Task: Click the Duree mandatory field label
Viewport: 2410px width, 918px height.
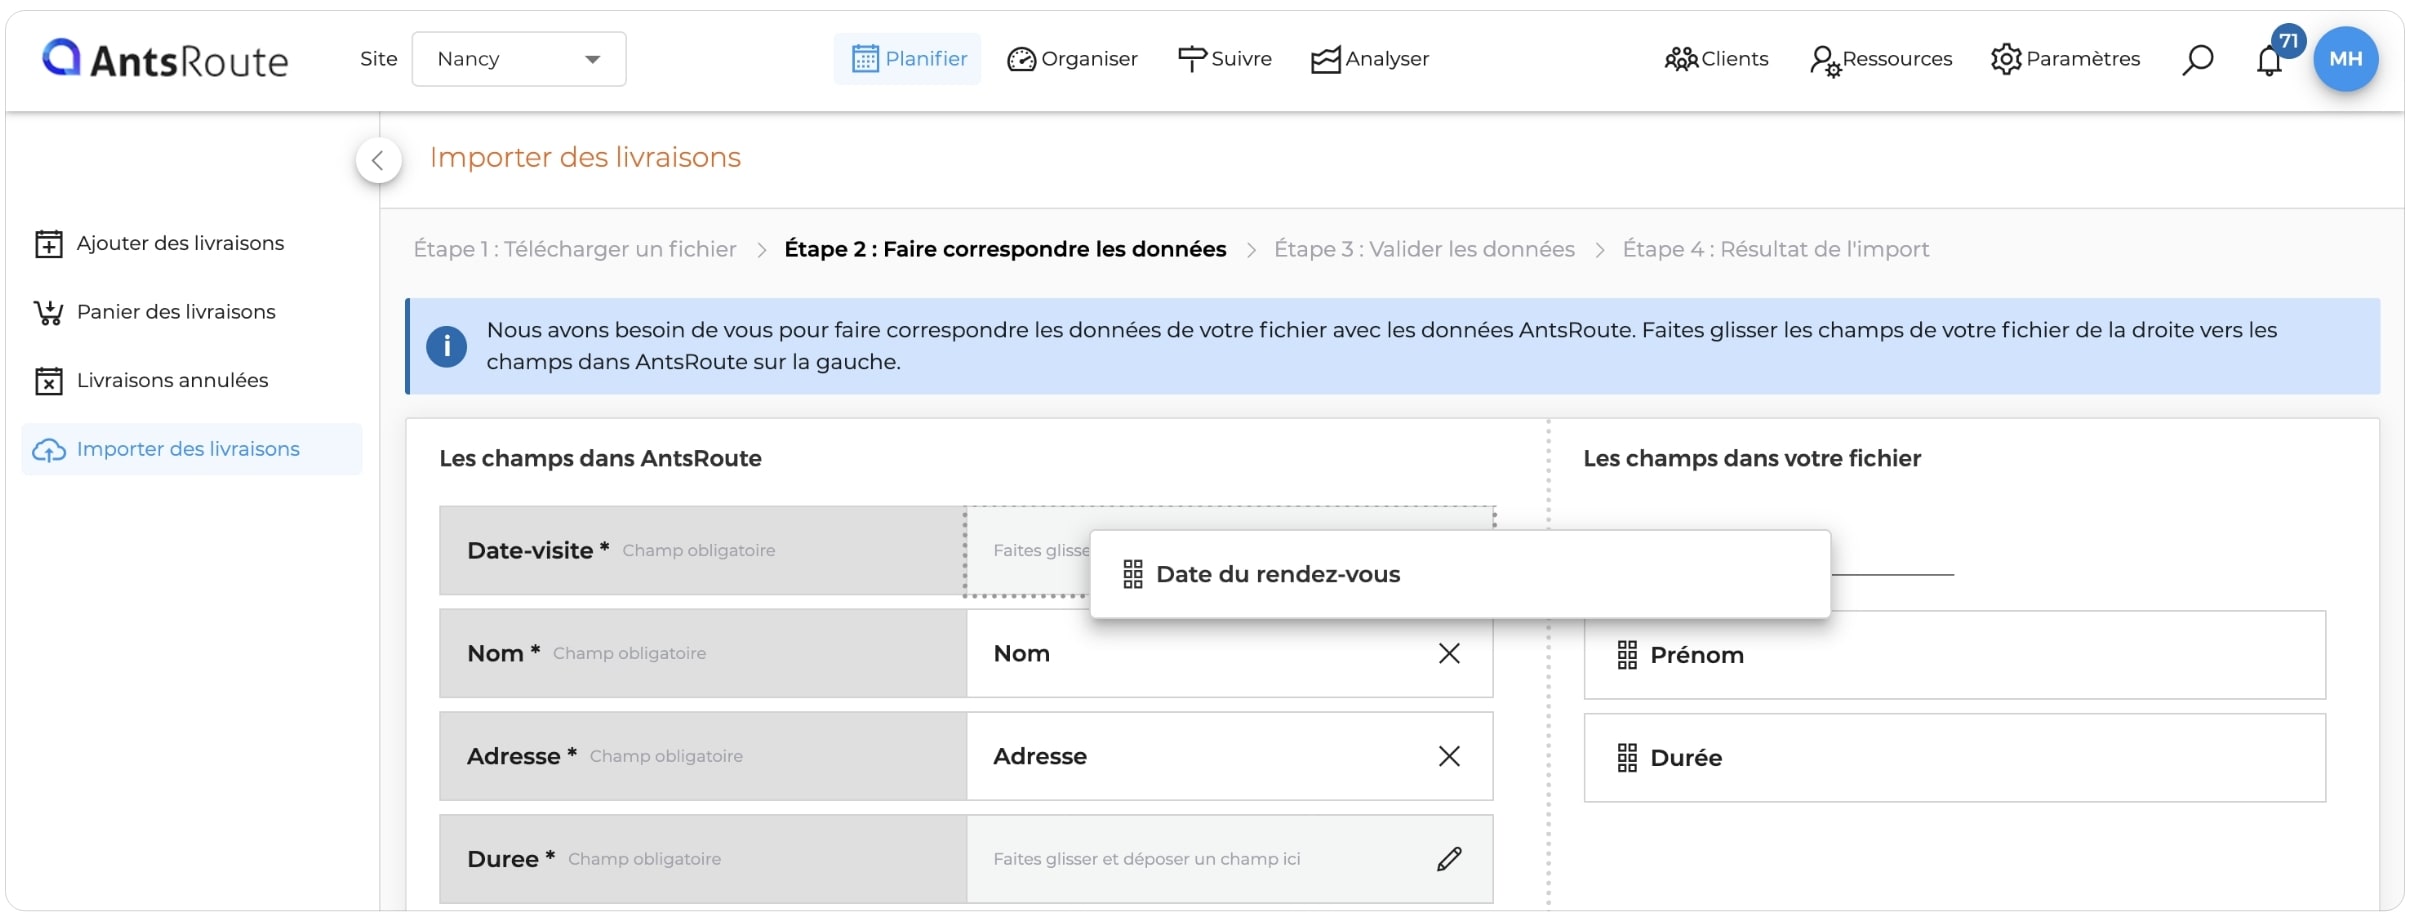Action: point(703,859)
